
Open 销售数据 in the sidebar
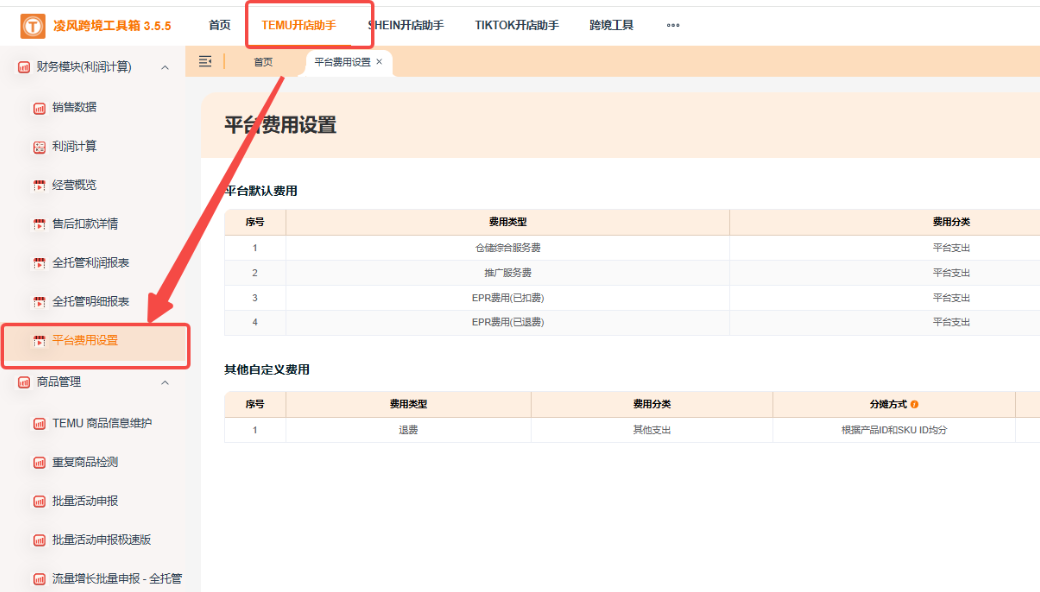74,107
